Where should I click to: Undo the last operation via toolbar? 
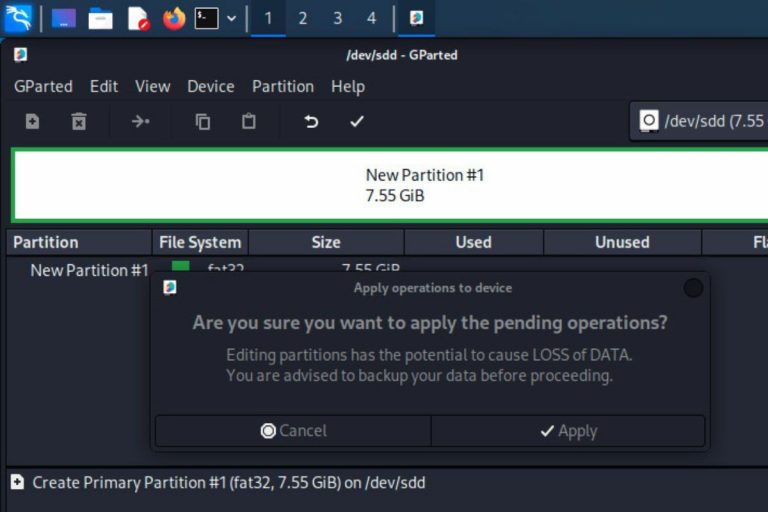tap(311, 121)
